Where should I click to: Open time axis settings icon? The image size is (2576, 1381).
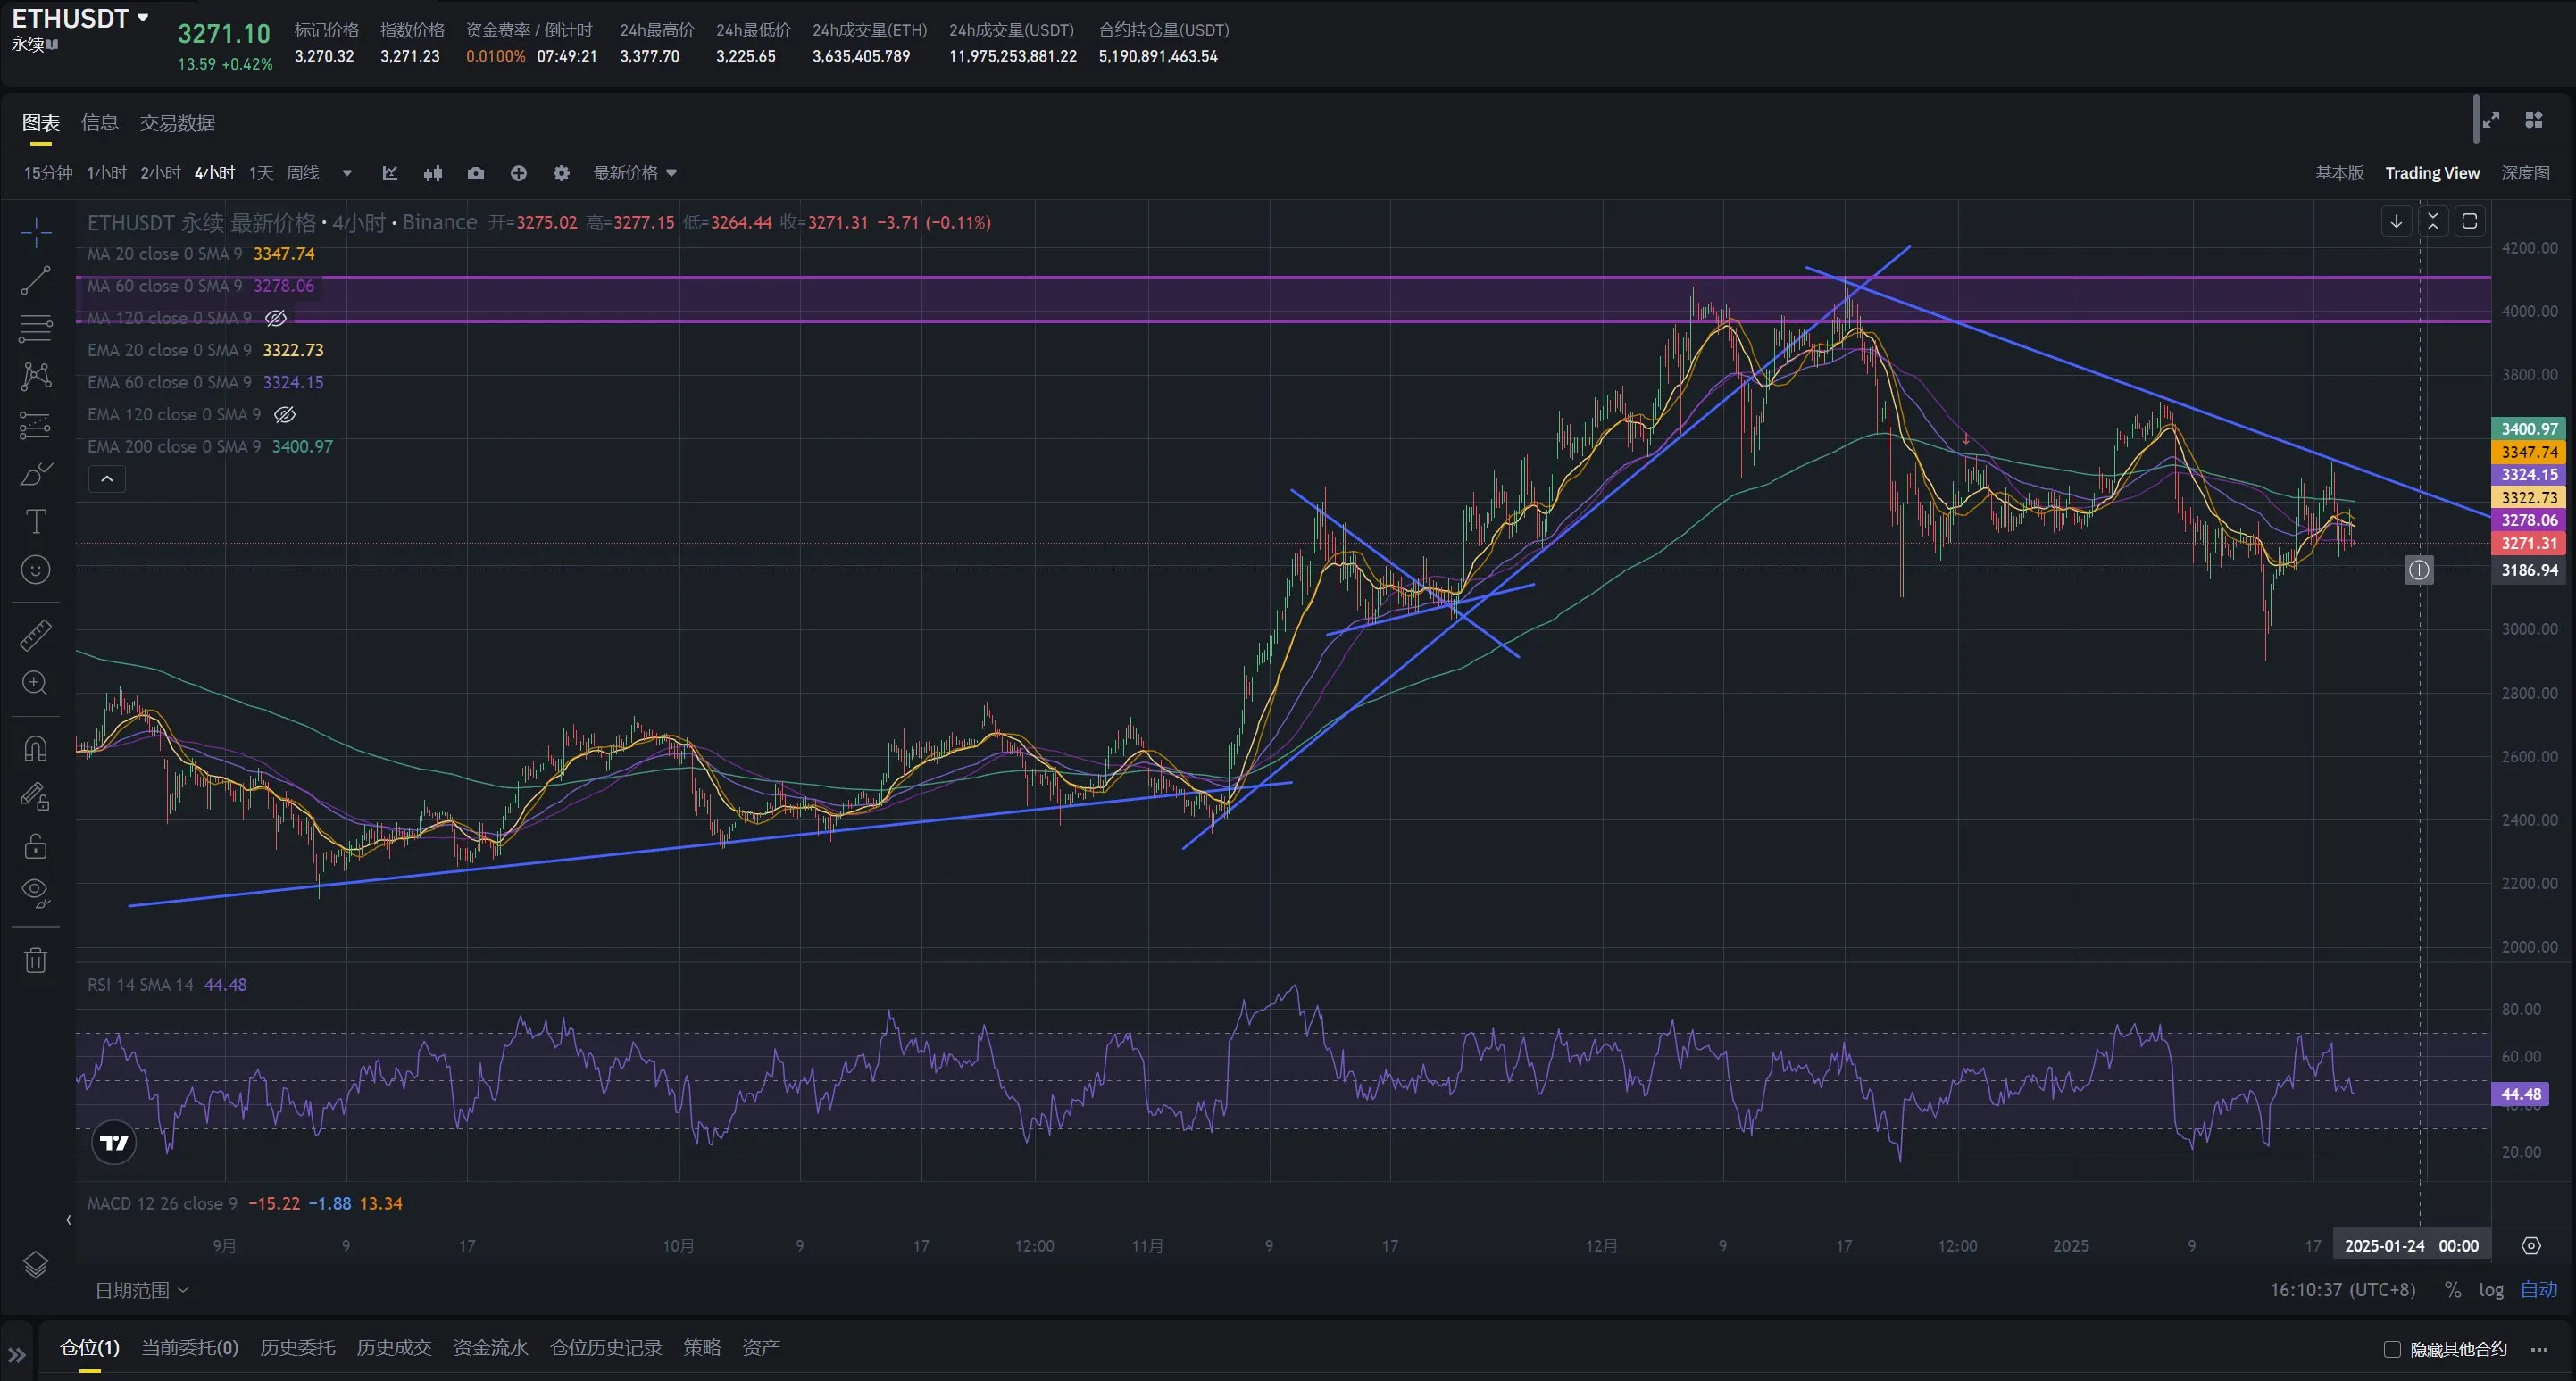2531,1245
